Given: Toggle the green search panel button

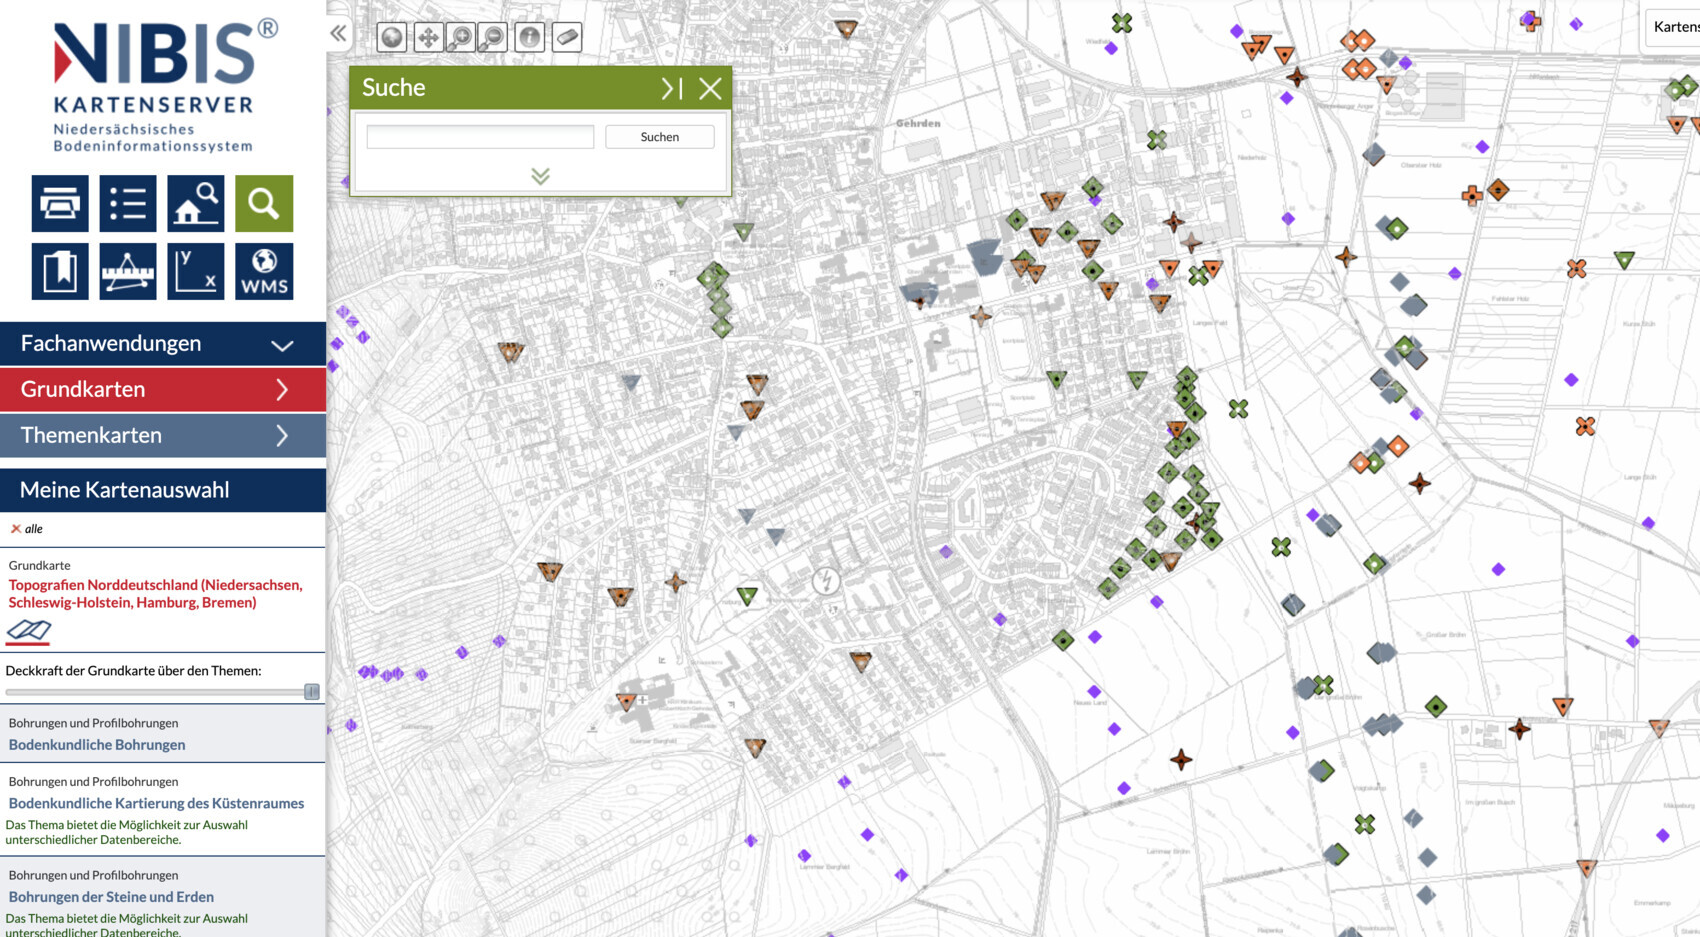Looking at the screenshot, I should click(264, 204).
